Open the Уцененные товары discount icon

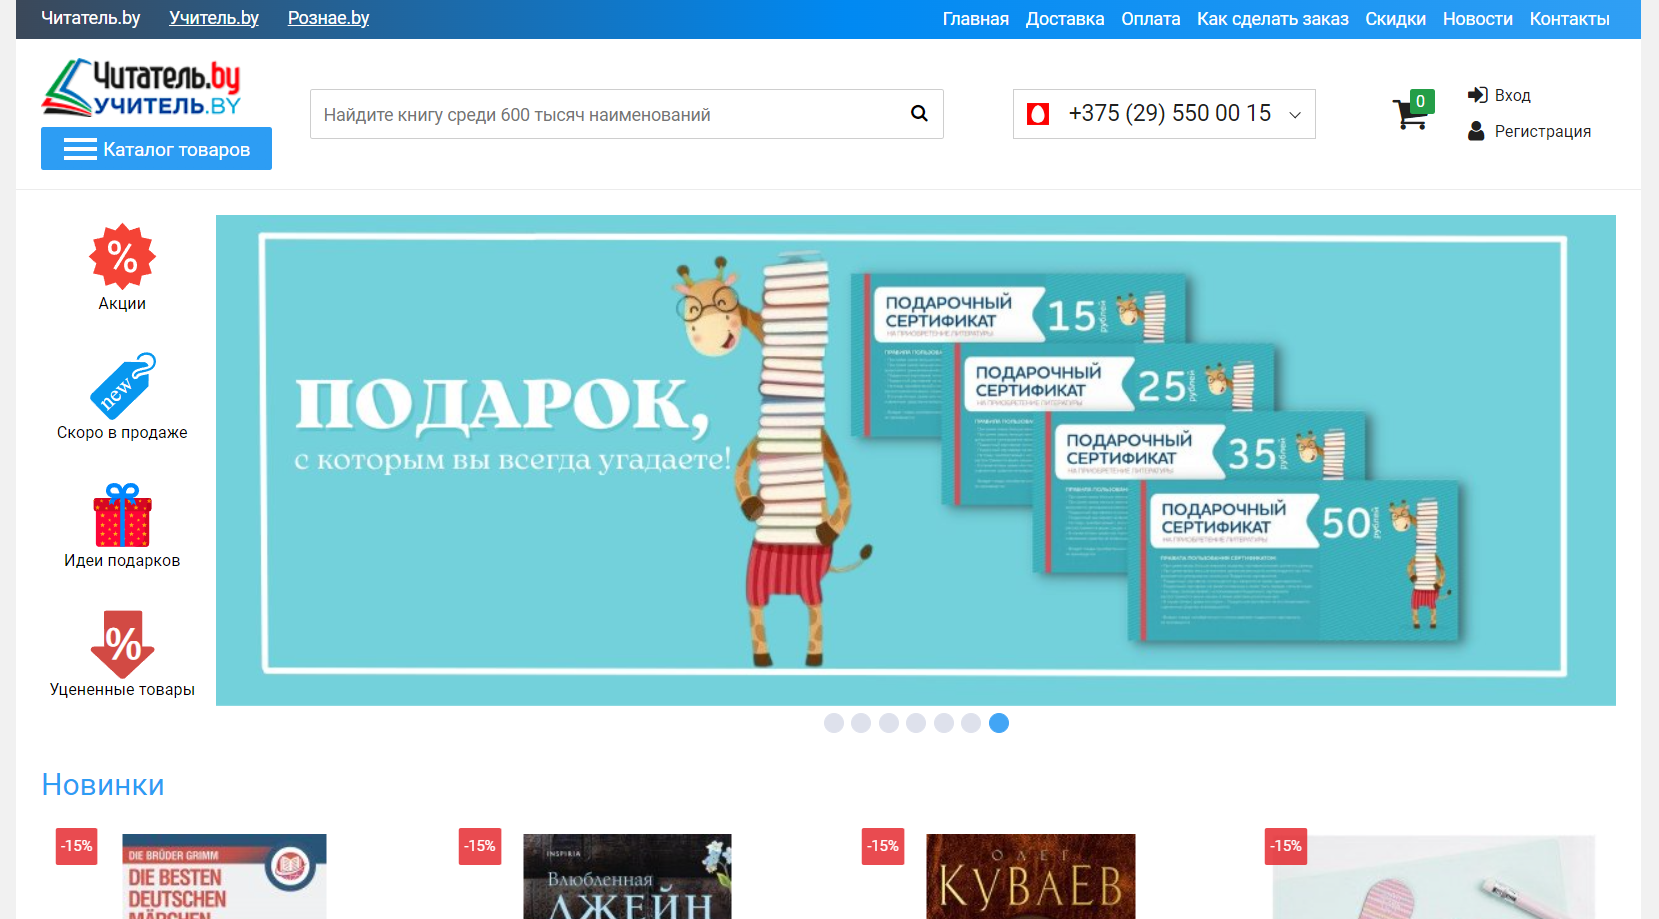[x=122, y=644]
